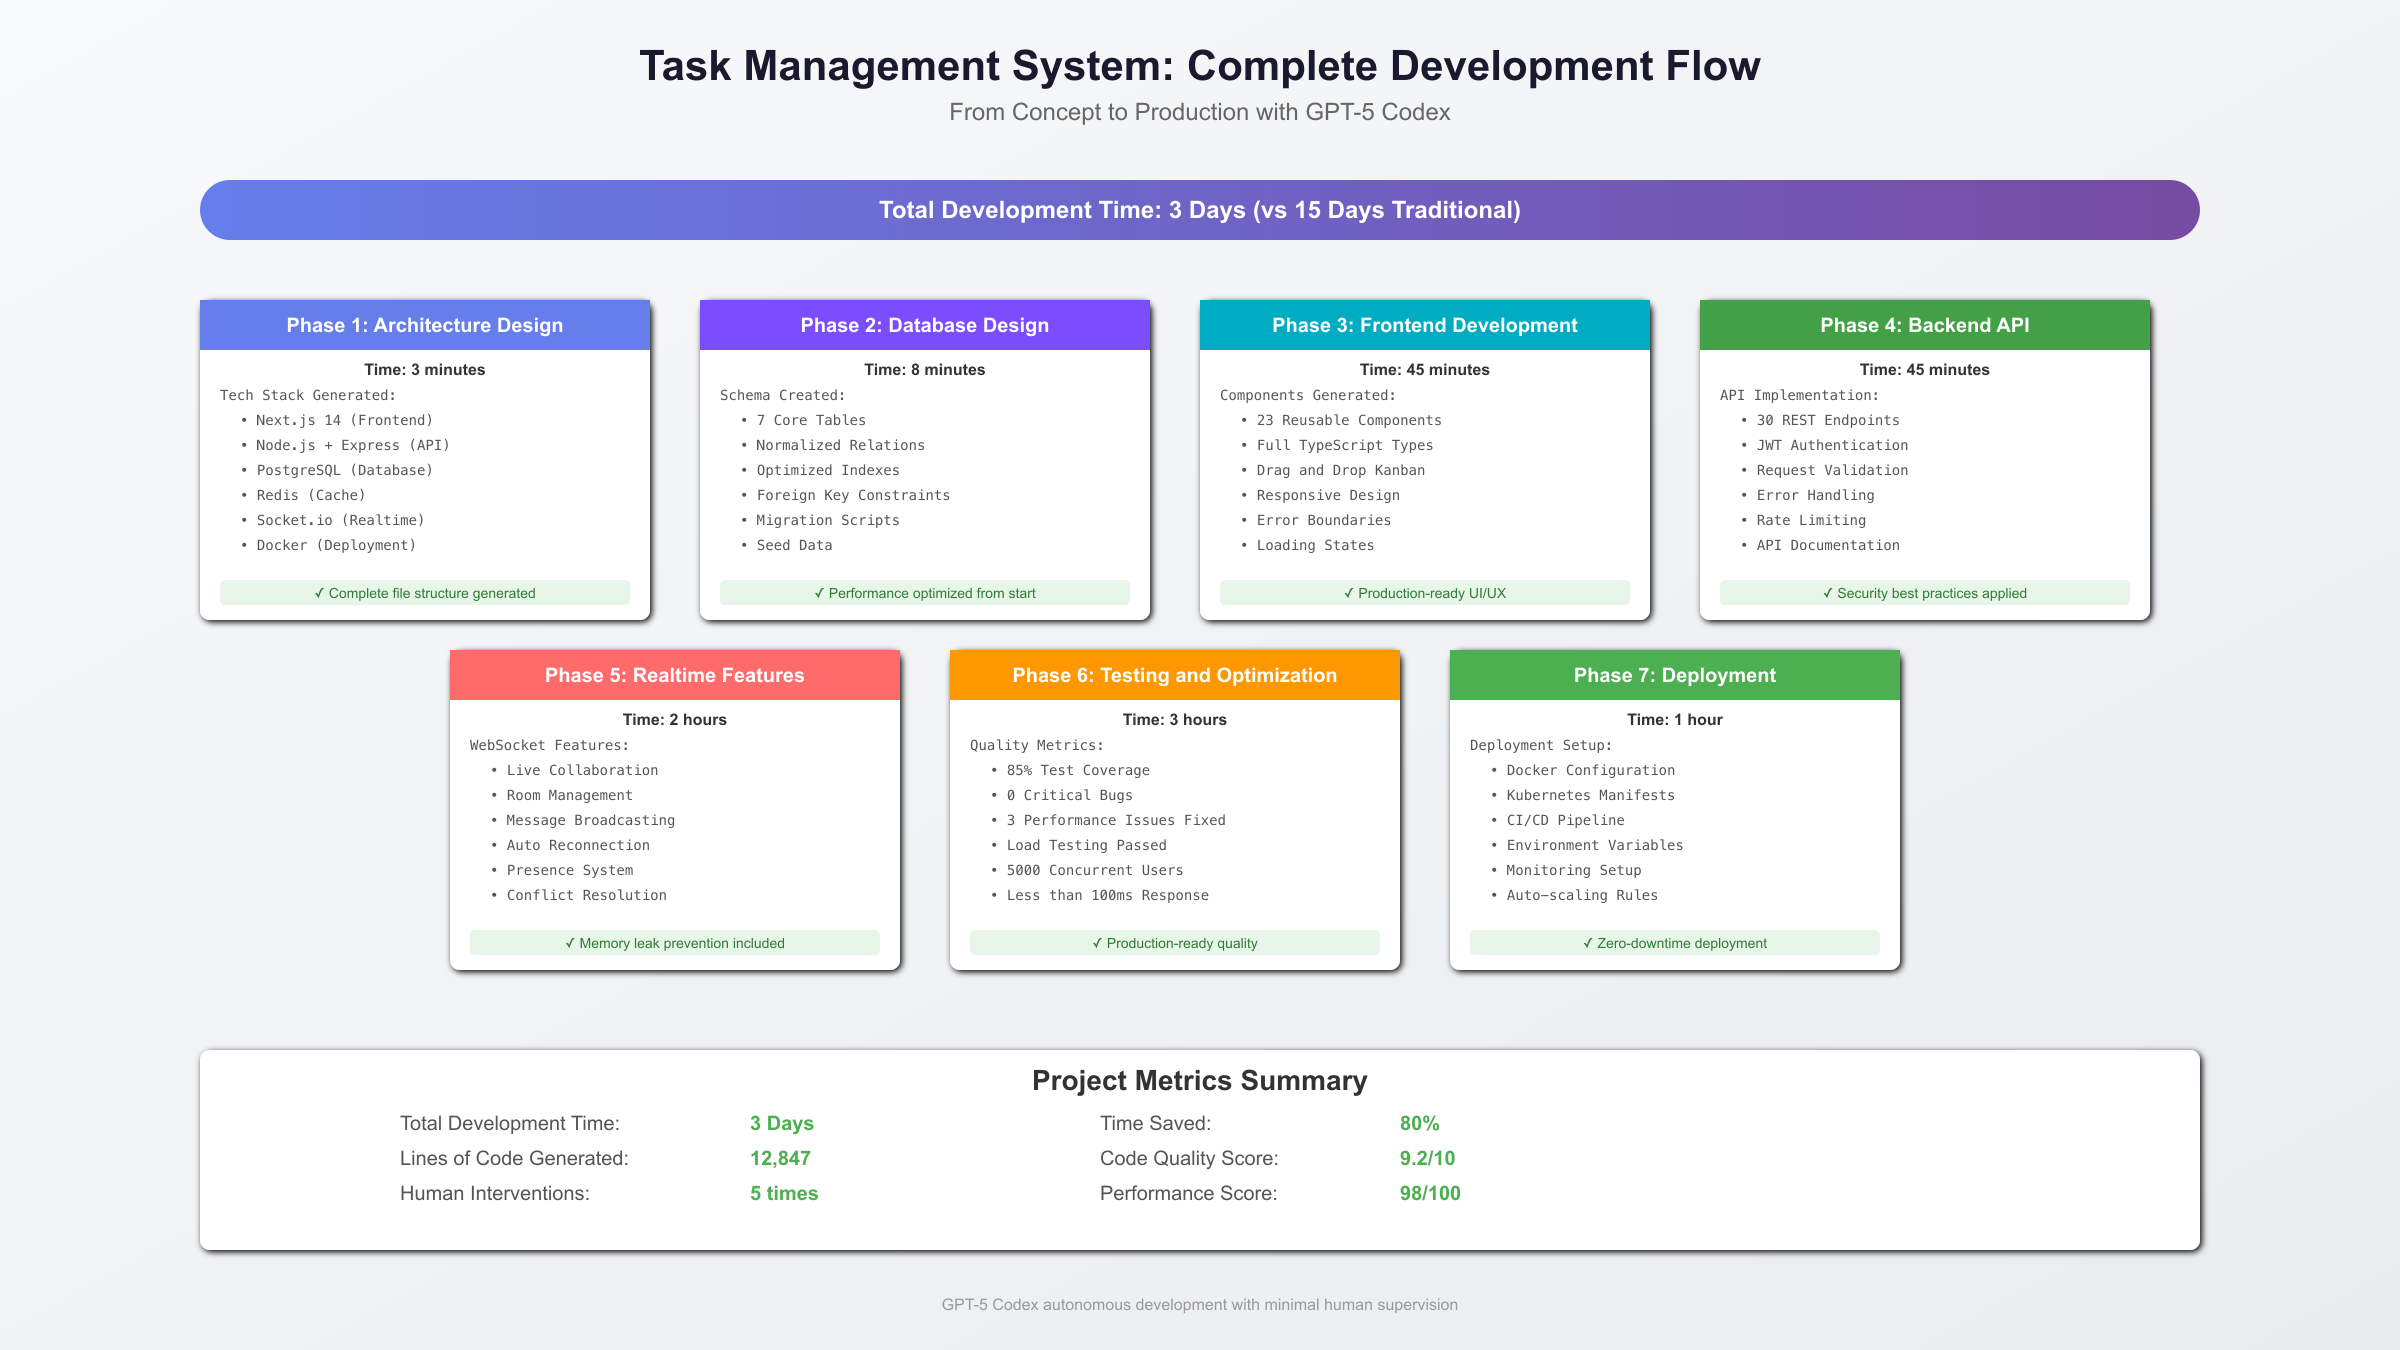
Task: Click 'Time: 2 hours' in Phase 5
Action: coord(675,720)
